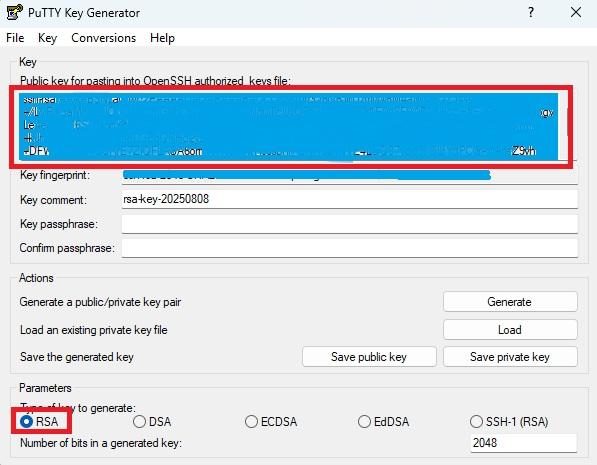Image resolution: width=597 pixels, height=465 pixels.
Task: Click 'Load an existing private key file' label
Action: (93, 330)
